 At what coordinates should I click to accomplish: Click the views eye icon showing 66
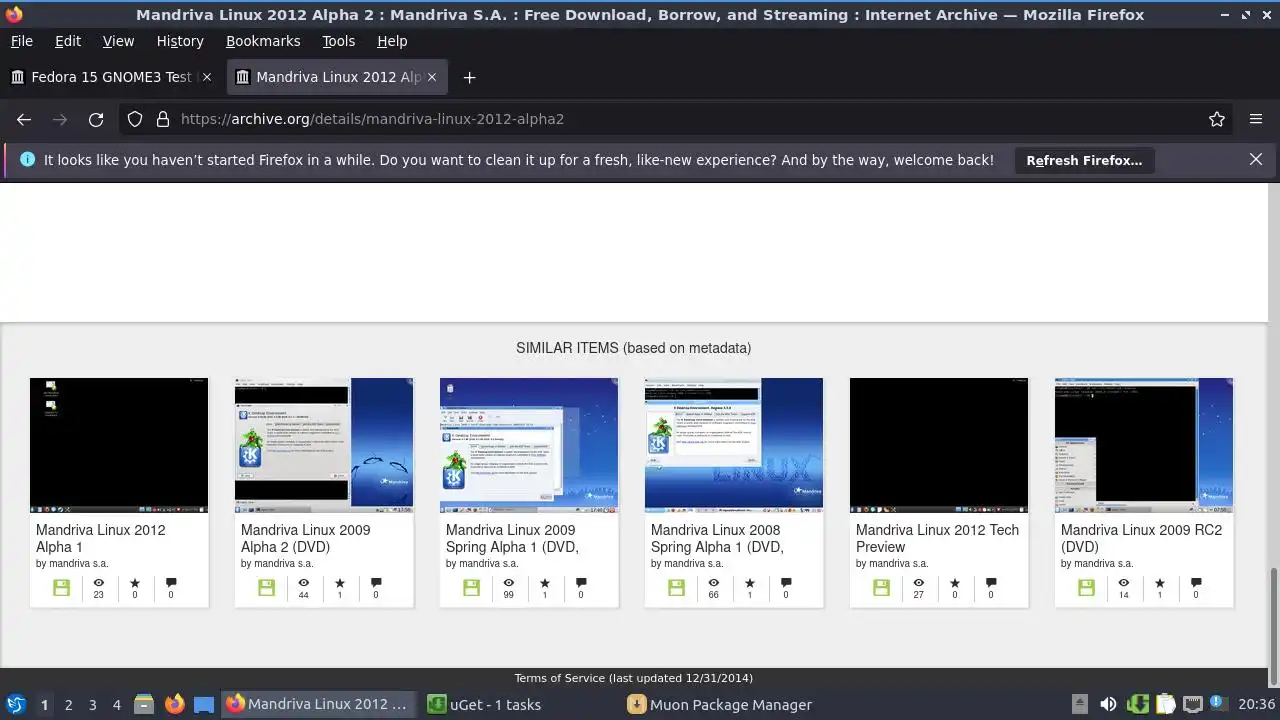click(x=714, y=583)
